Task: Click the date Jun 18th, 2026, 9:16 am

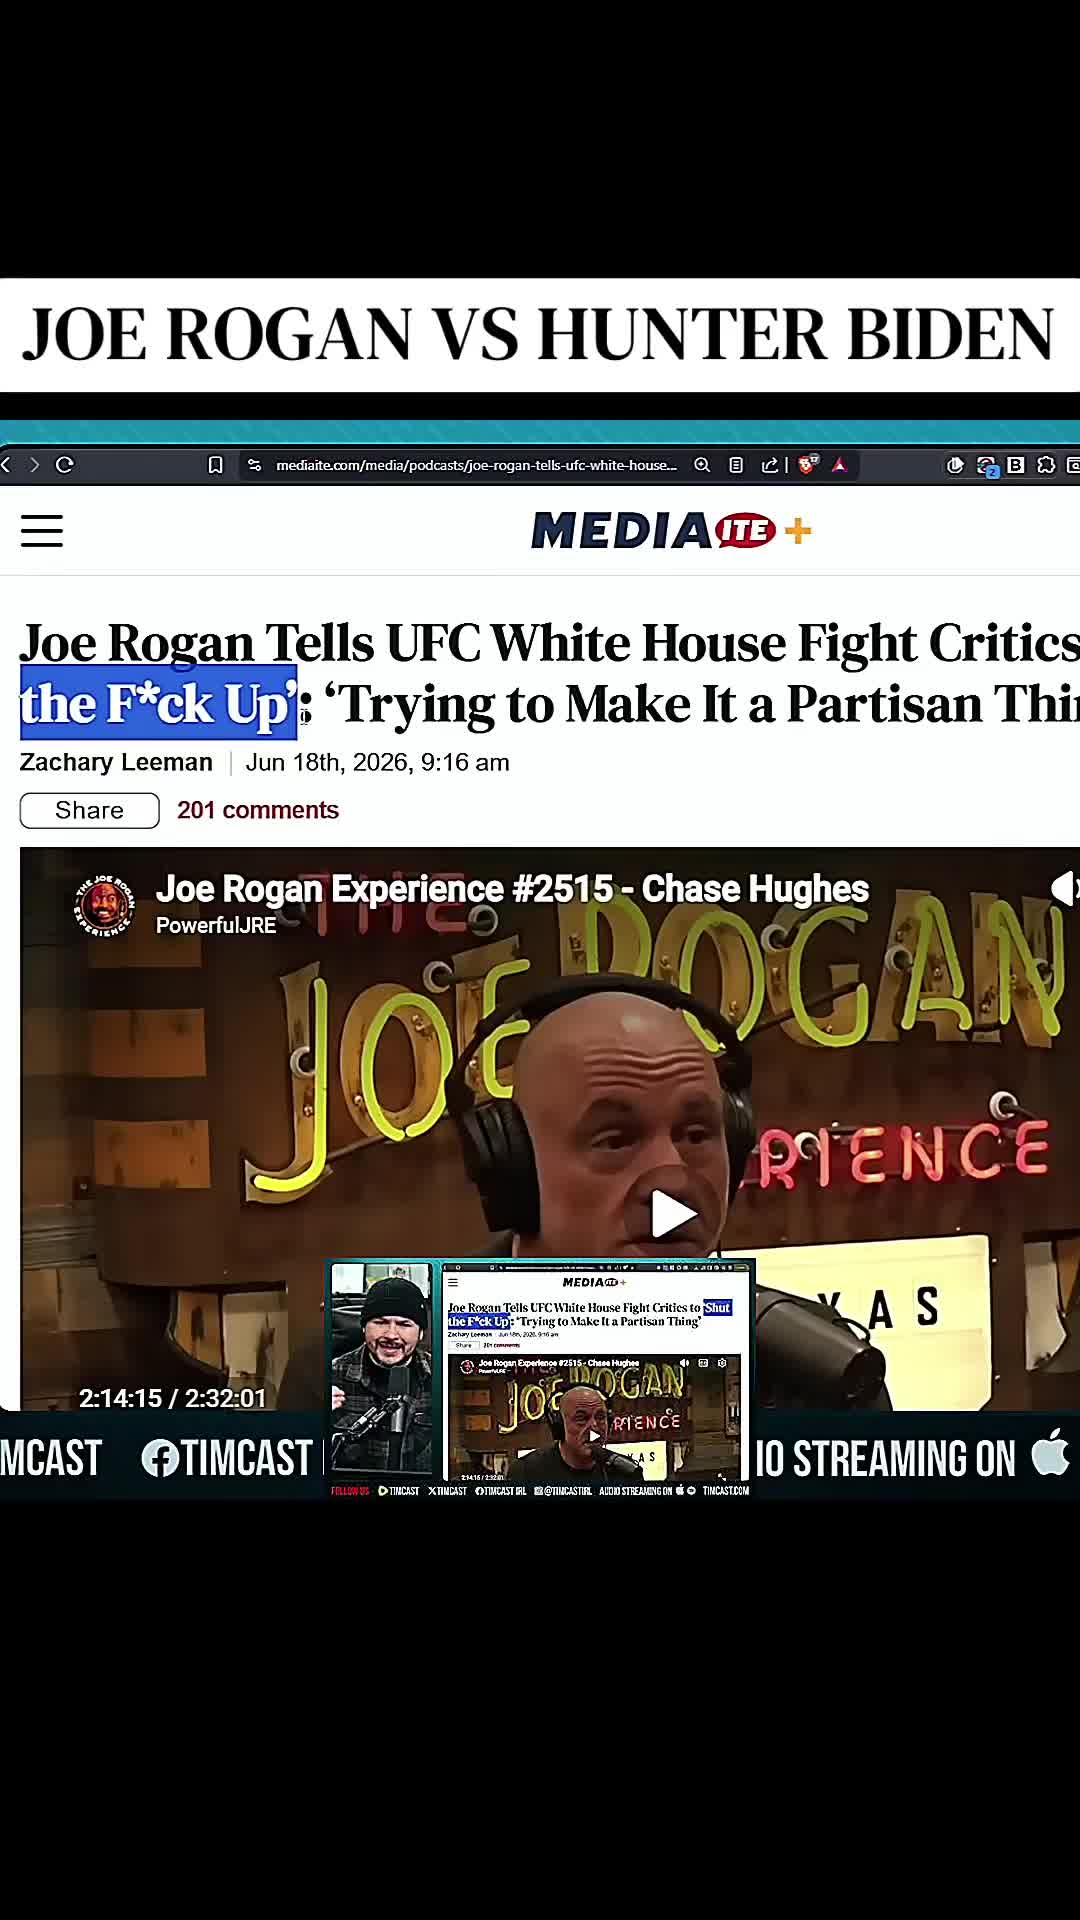Action: (x=377, y=763)
